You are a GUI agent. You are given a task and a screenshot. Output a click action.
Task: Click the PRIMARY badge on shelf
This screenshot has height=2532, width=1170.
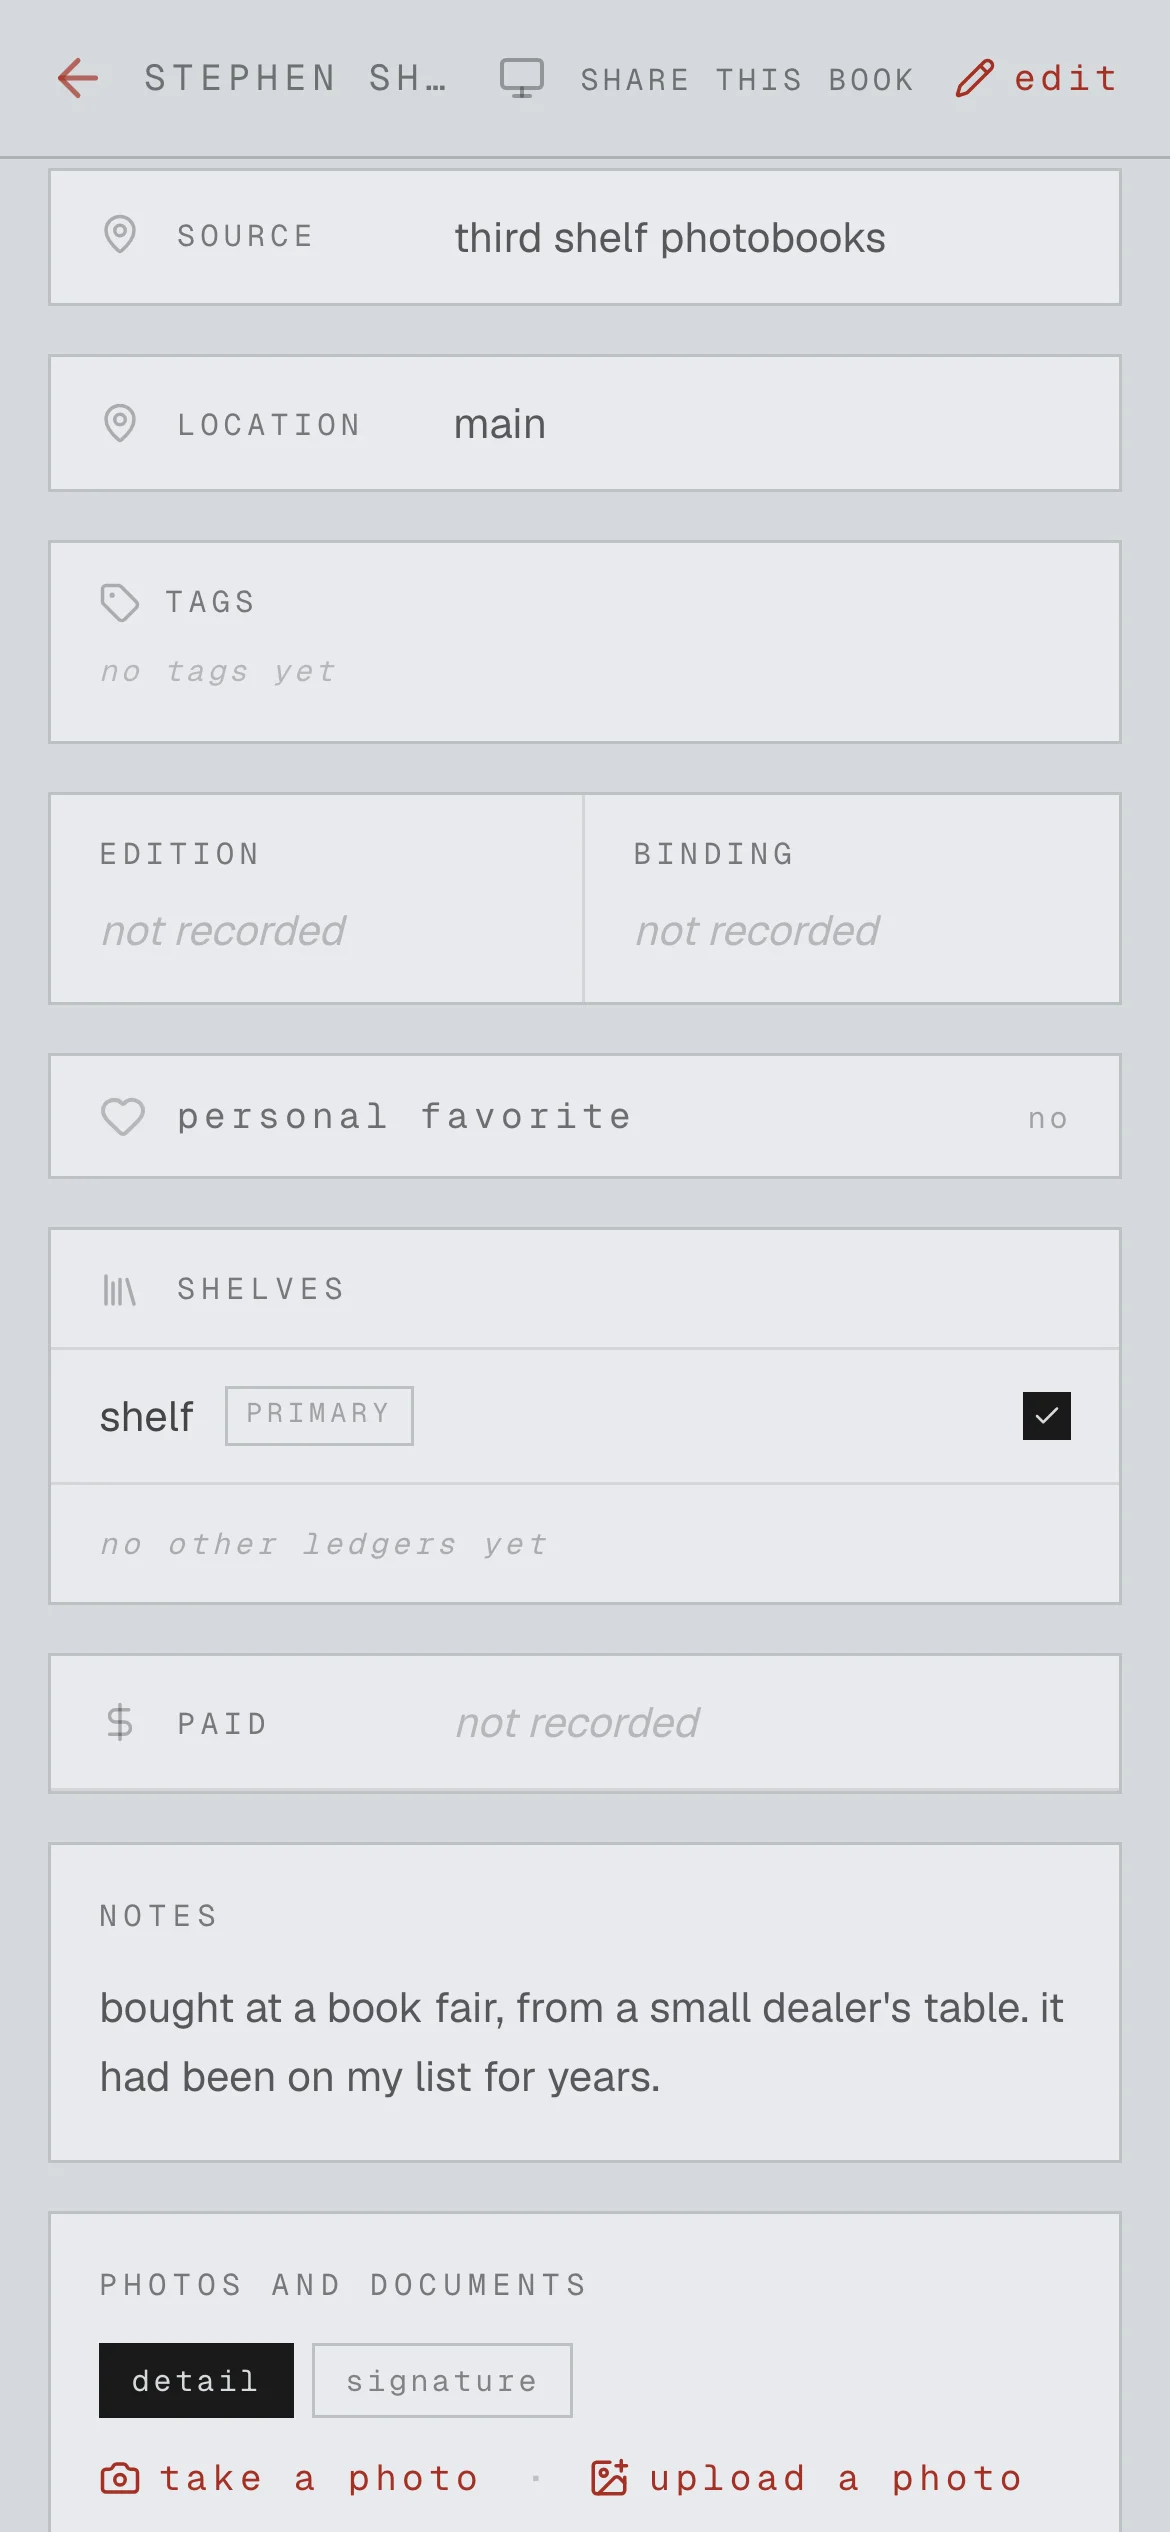coord(319,1415)
